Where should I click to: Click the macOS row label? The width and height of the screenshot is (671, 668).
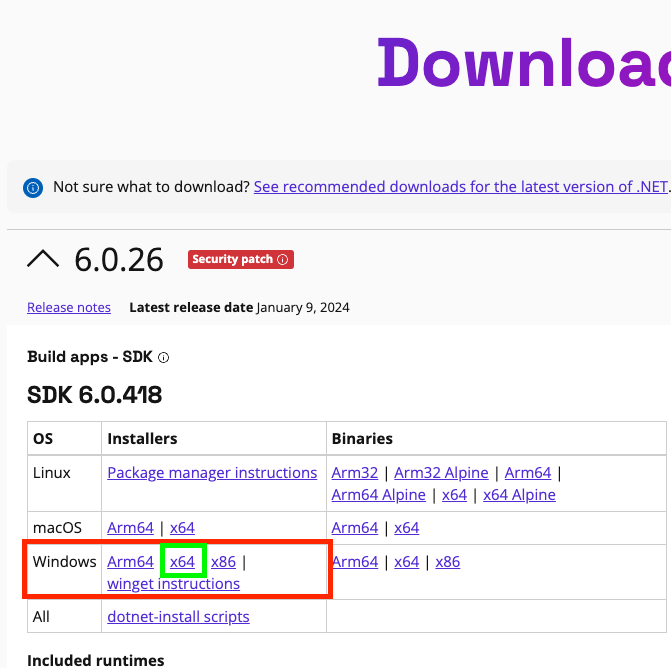pyautogui.click(x=57, y=528)
